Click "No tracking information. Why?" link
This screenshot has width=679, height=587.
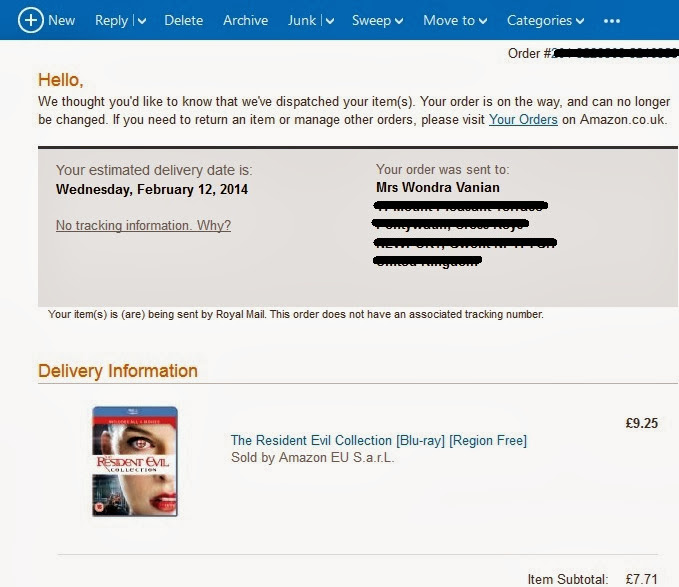pos(143,225)
